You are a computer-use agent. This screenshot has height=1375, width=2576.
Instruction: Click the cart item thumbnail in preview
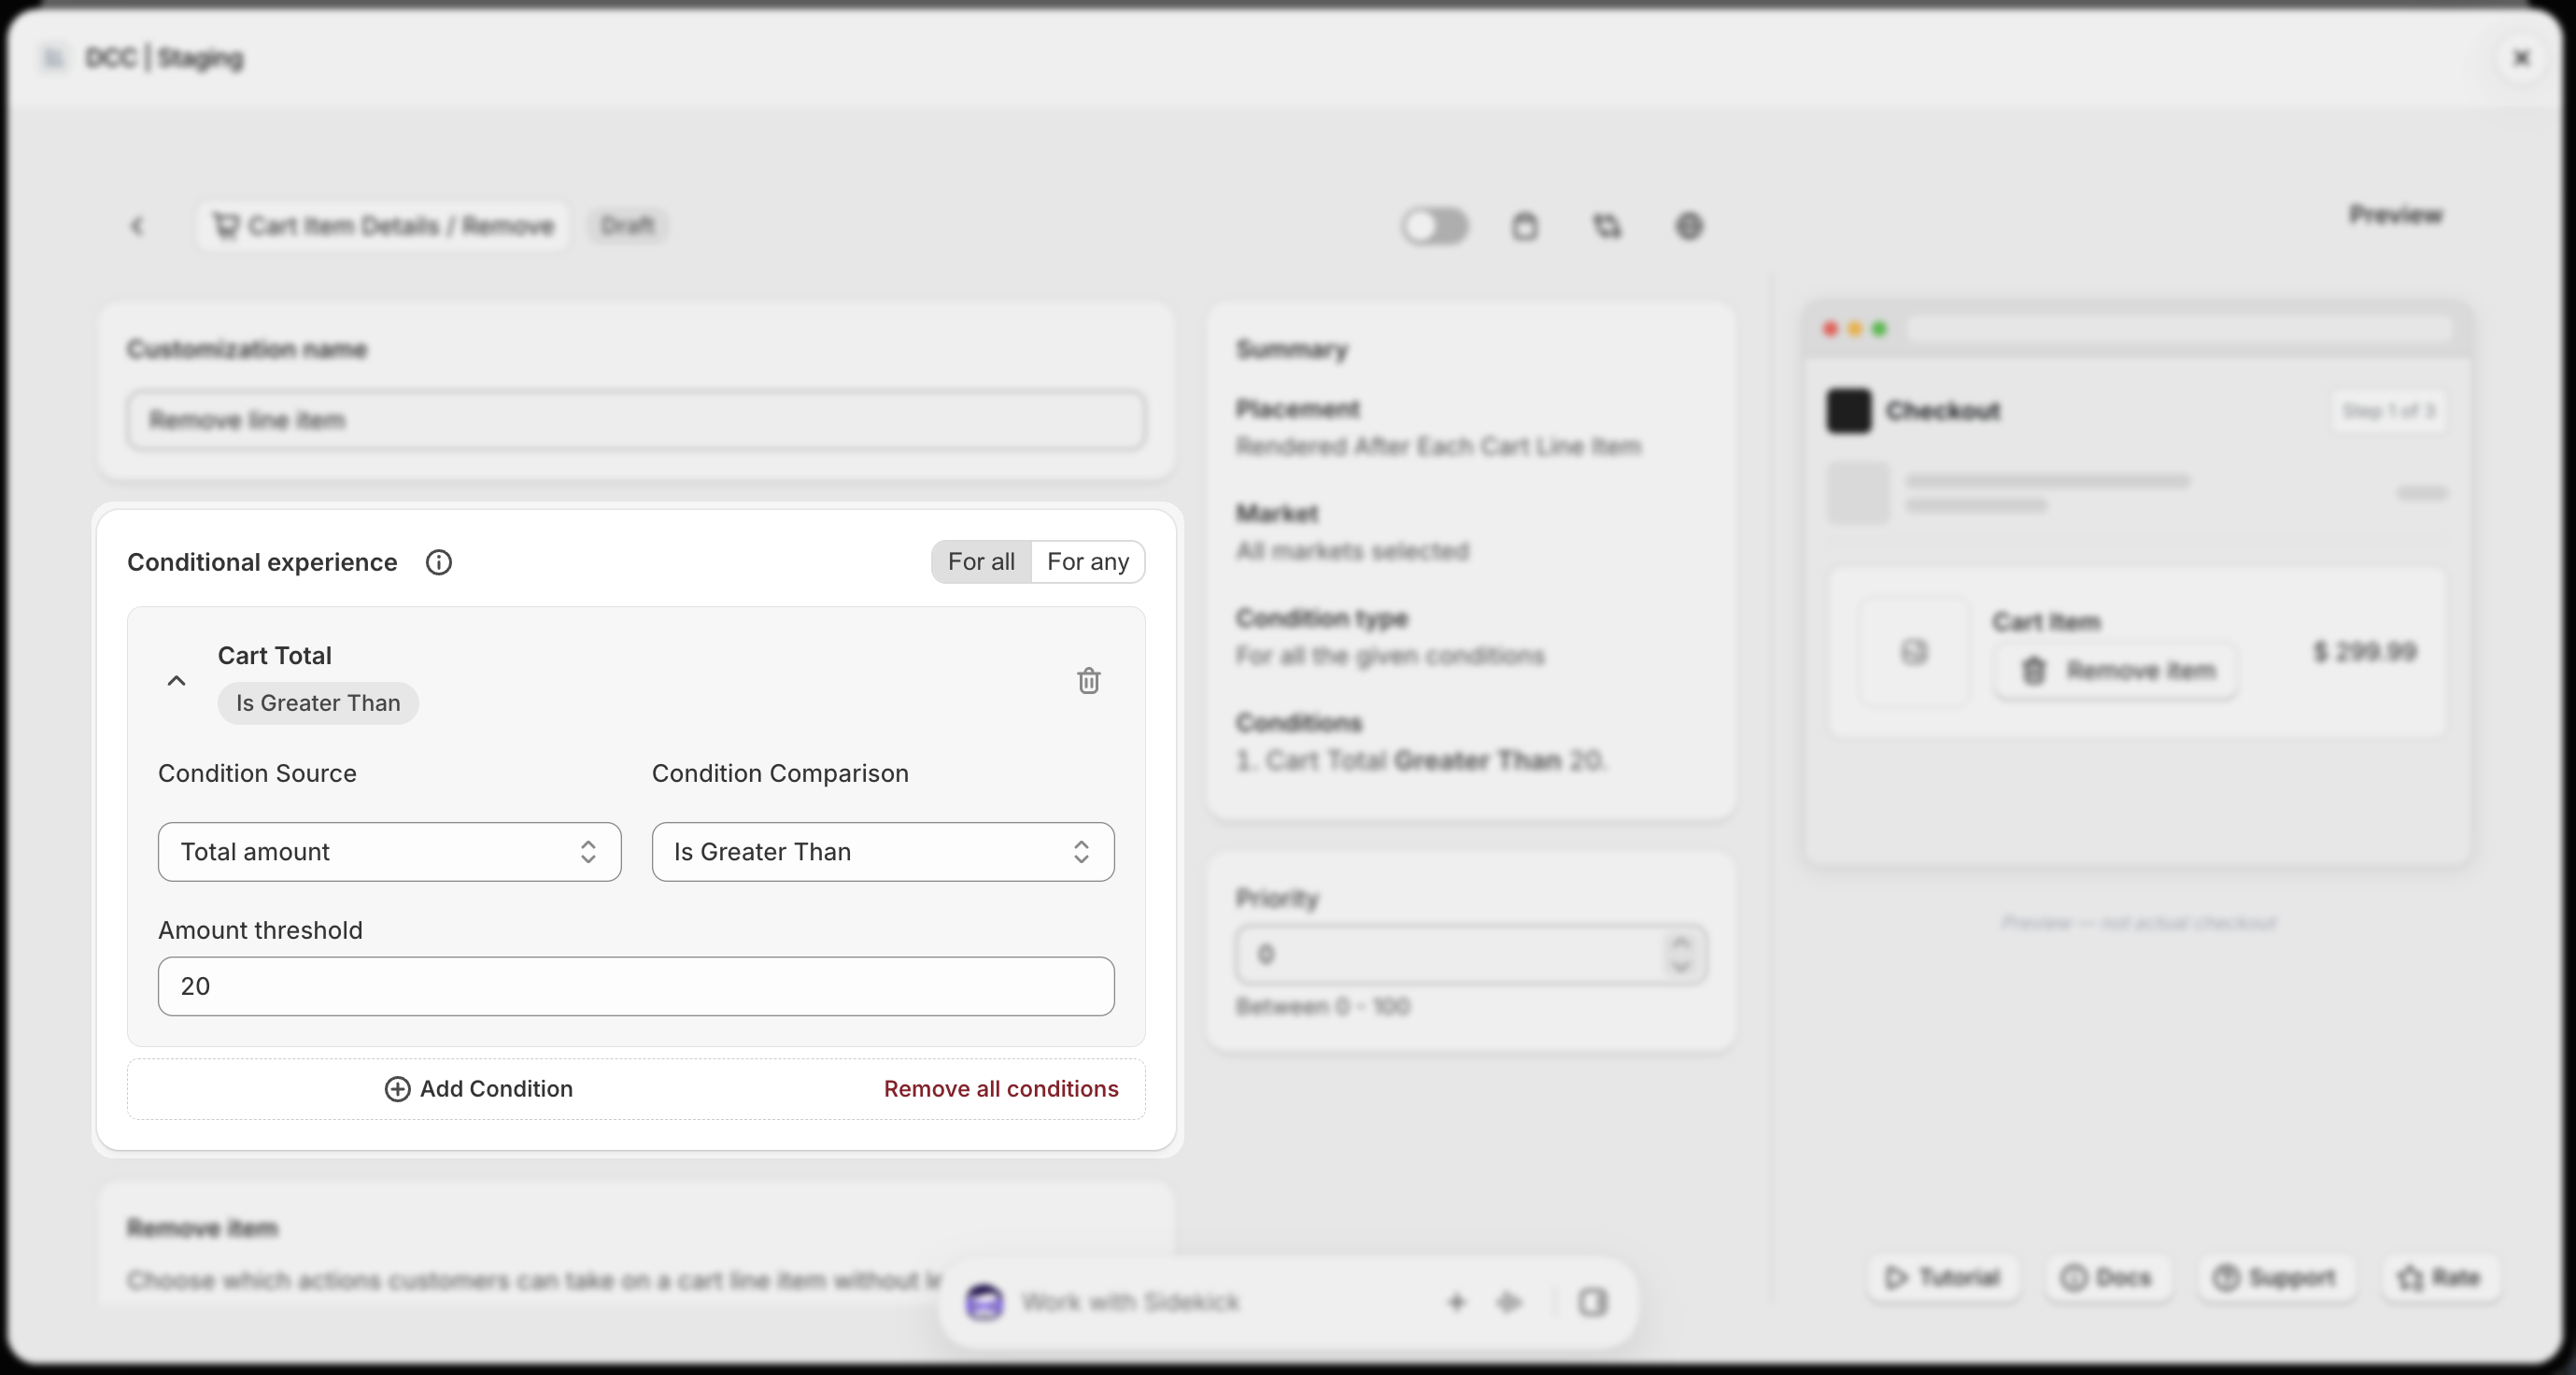(1913, 652)
